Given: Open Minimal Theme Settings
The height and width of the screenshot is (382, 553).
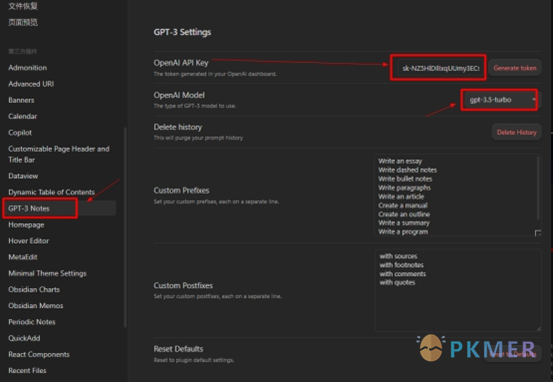Looking at the screenshot, I should coord(47,273).
